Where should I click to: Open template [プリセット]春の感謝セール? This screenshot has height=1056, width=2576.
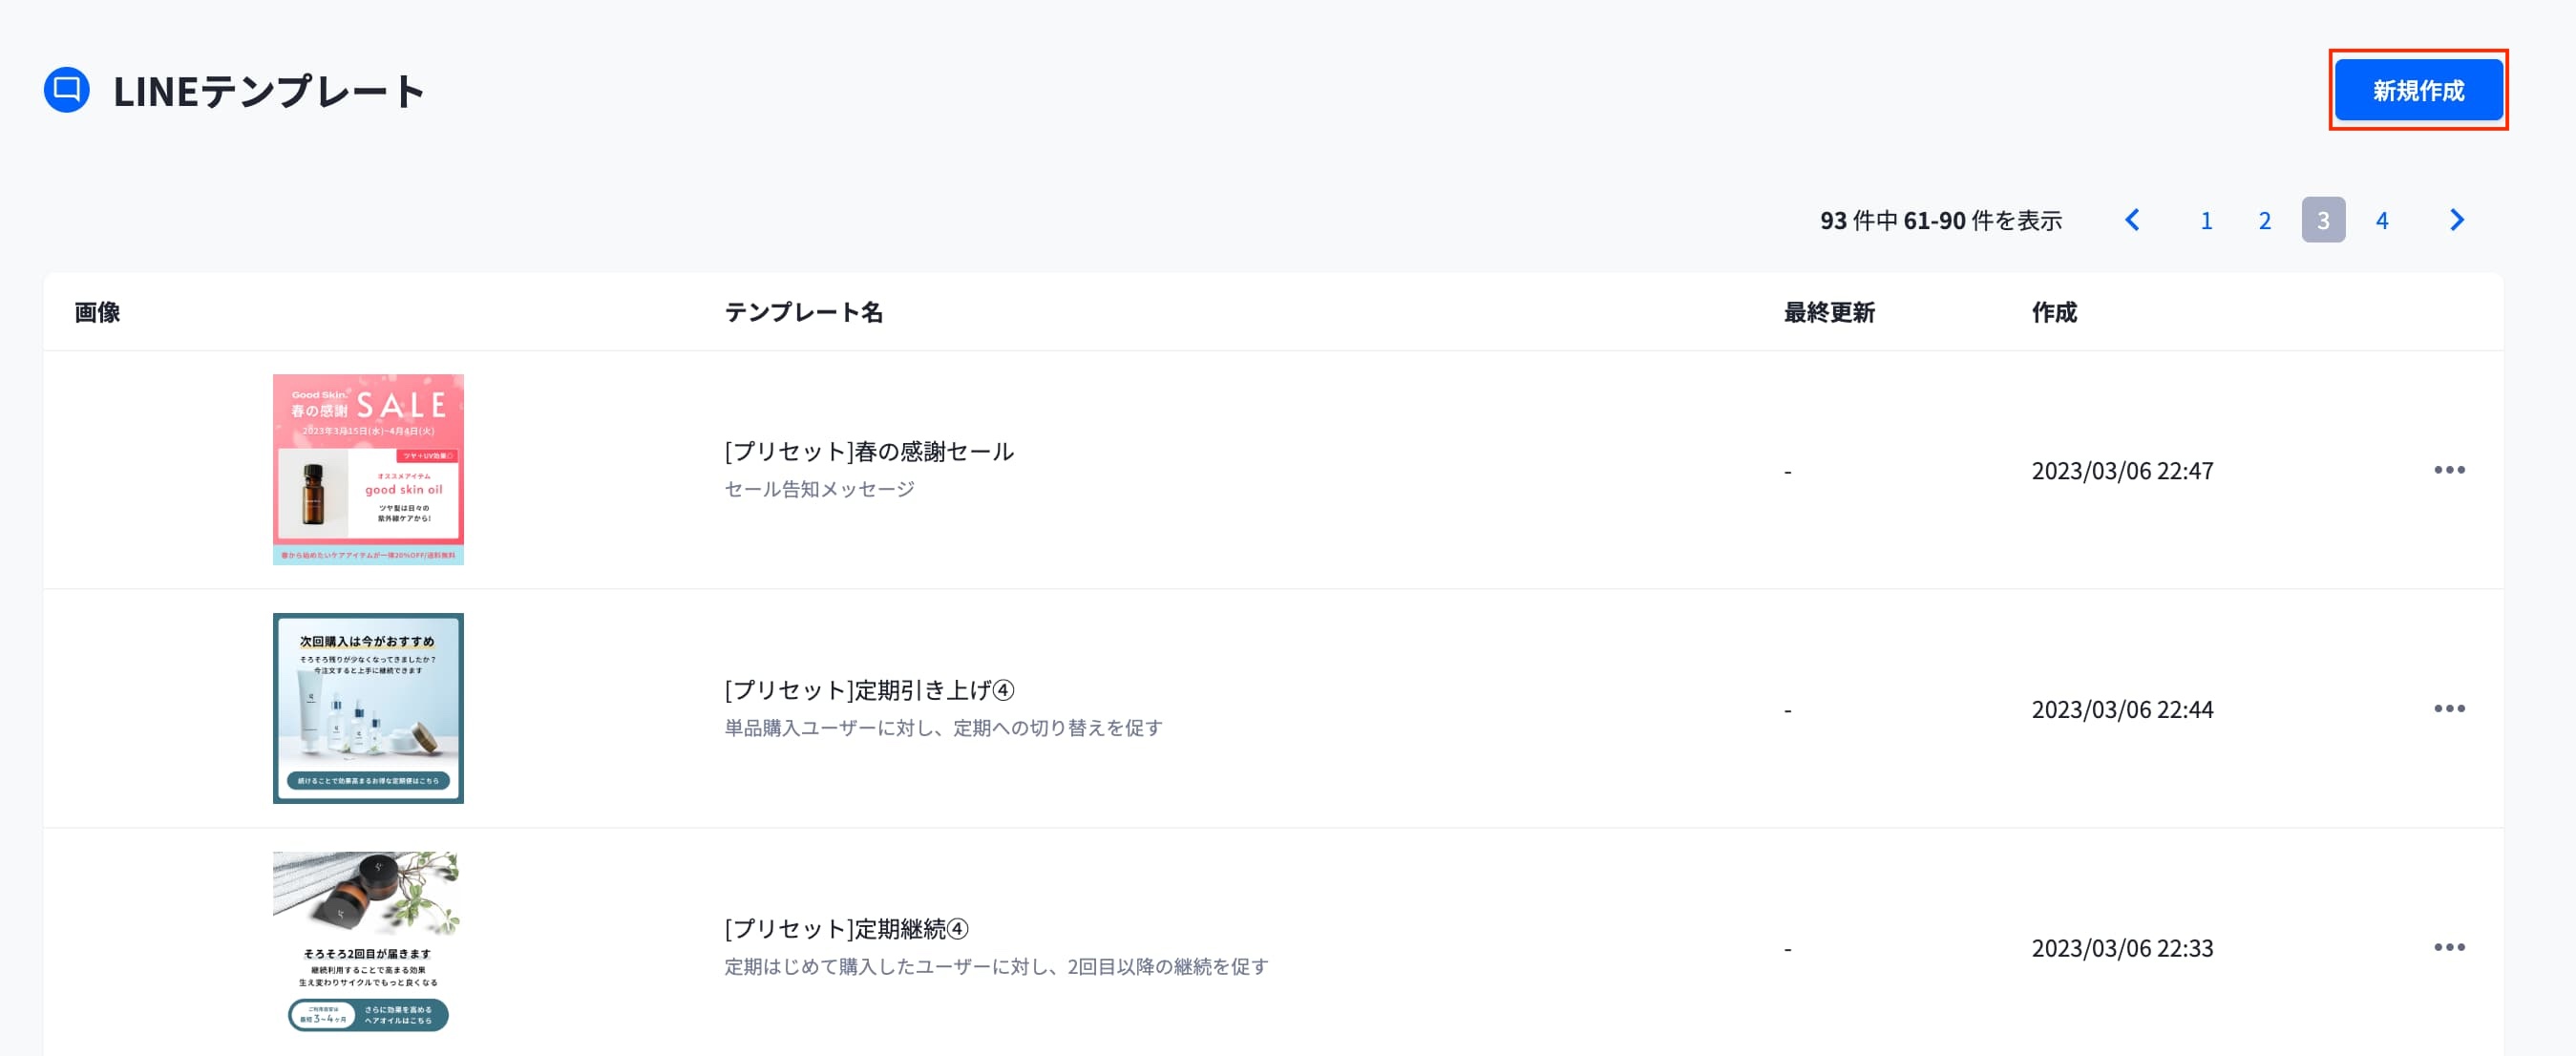pos(868,452)
